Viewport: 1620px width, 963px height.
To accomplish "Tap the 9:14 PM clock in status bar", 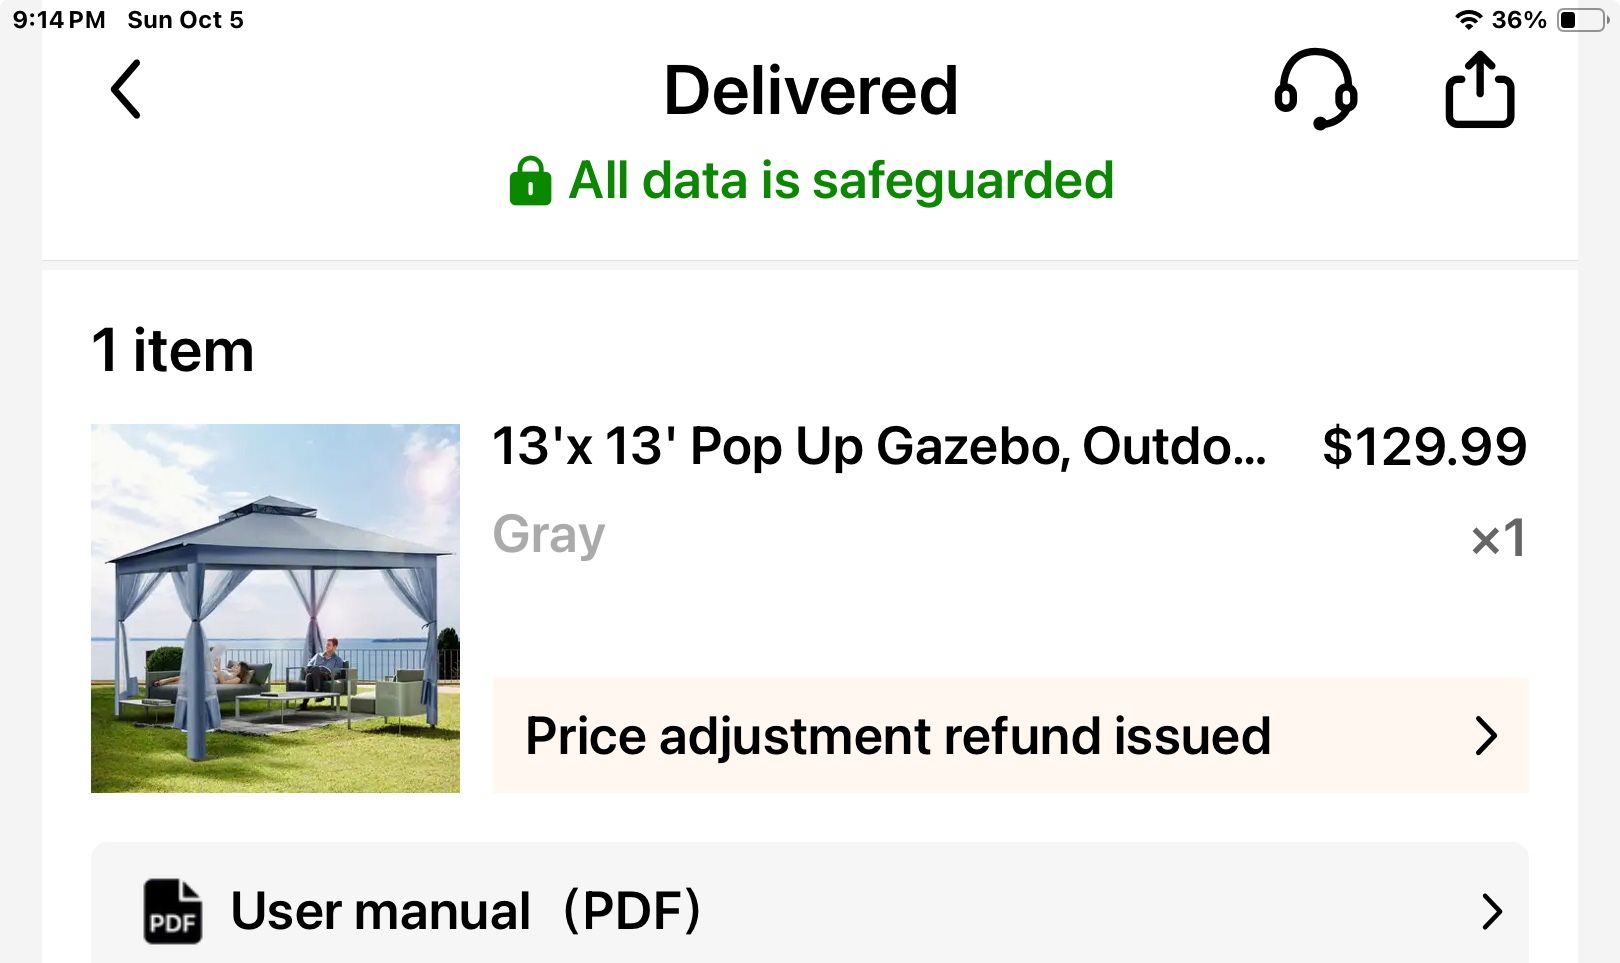I will (58, 20).
